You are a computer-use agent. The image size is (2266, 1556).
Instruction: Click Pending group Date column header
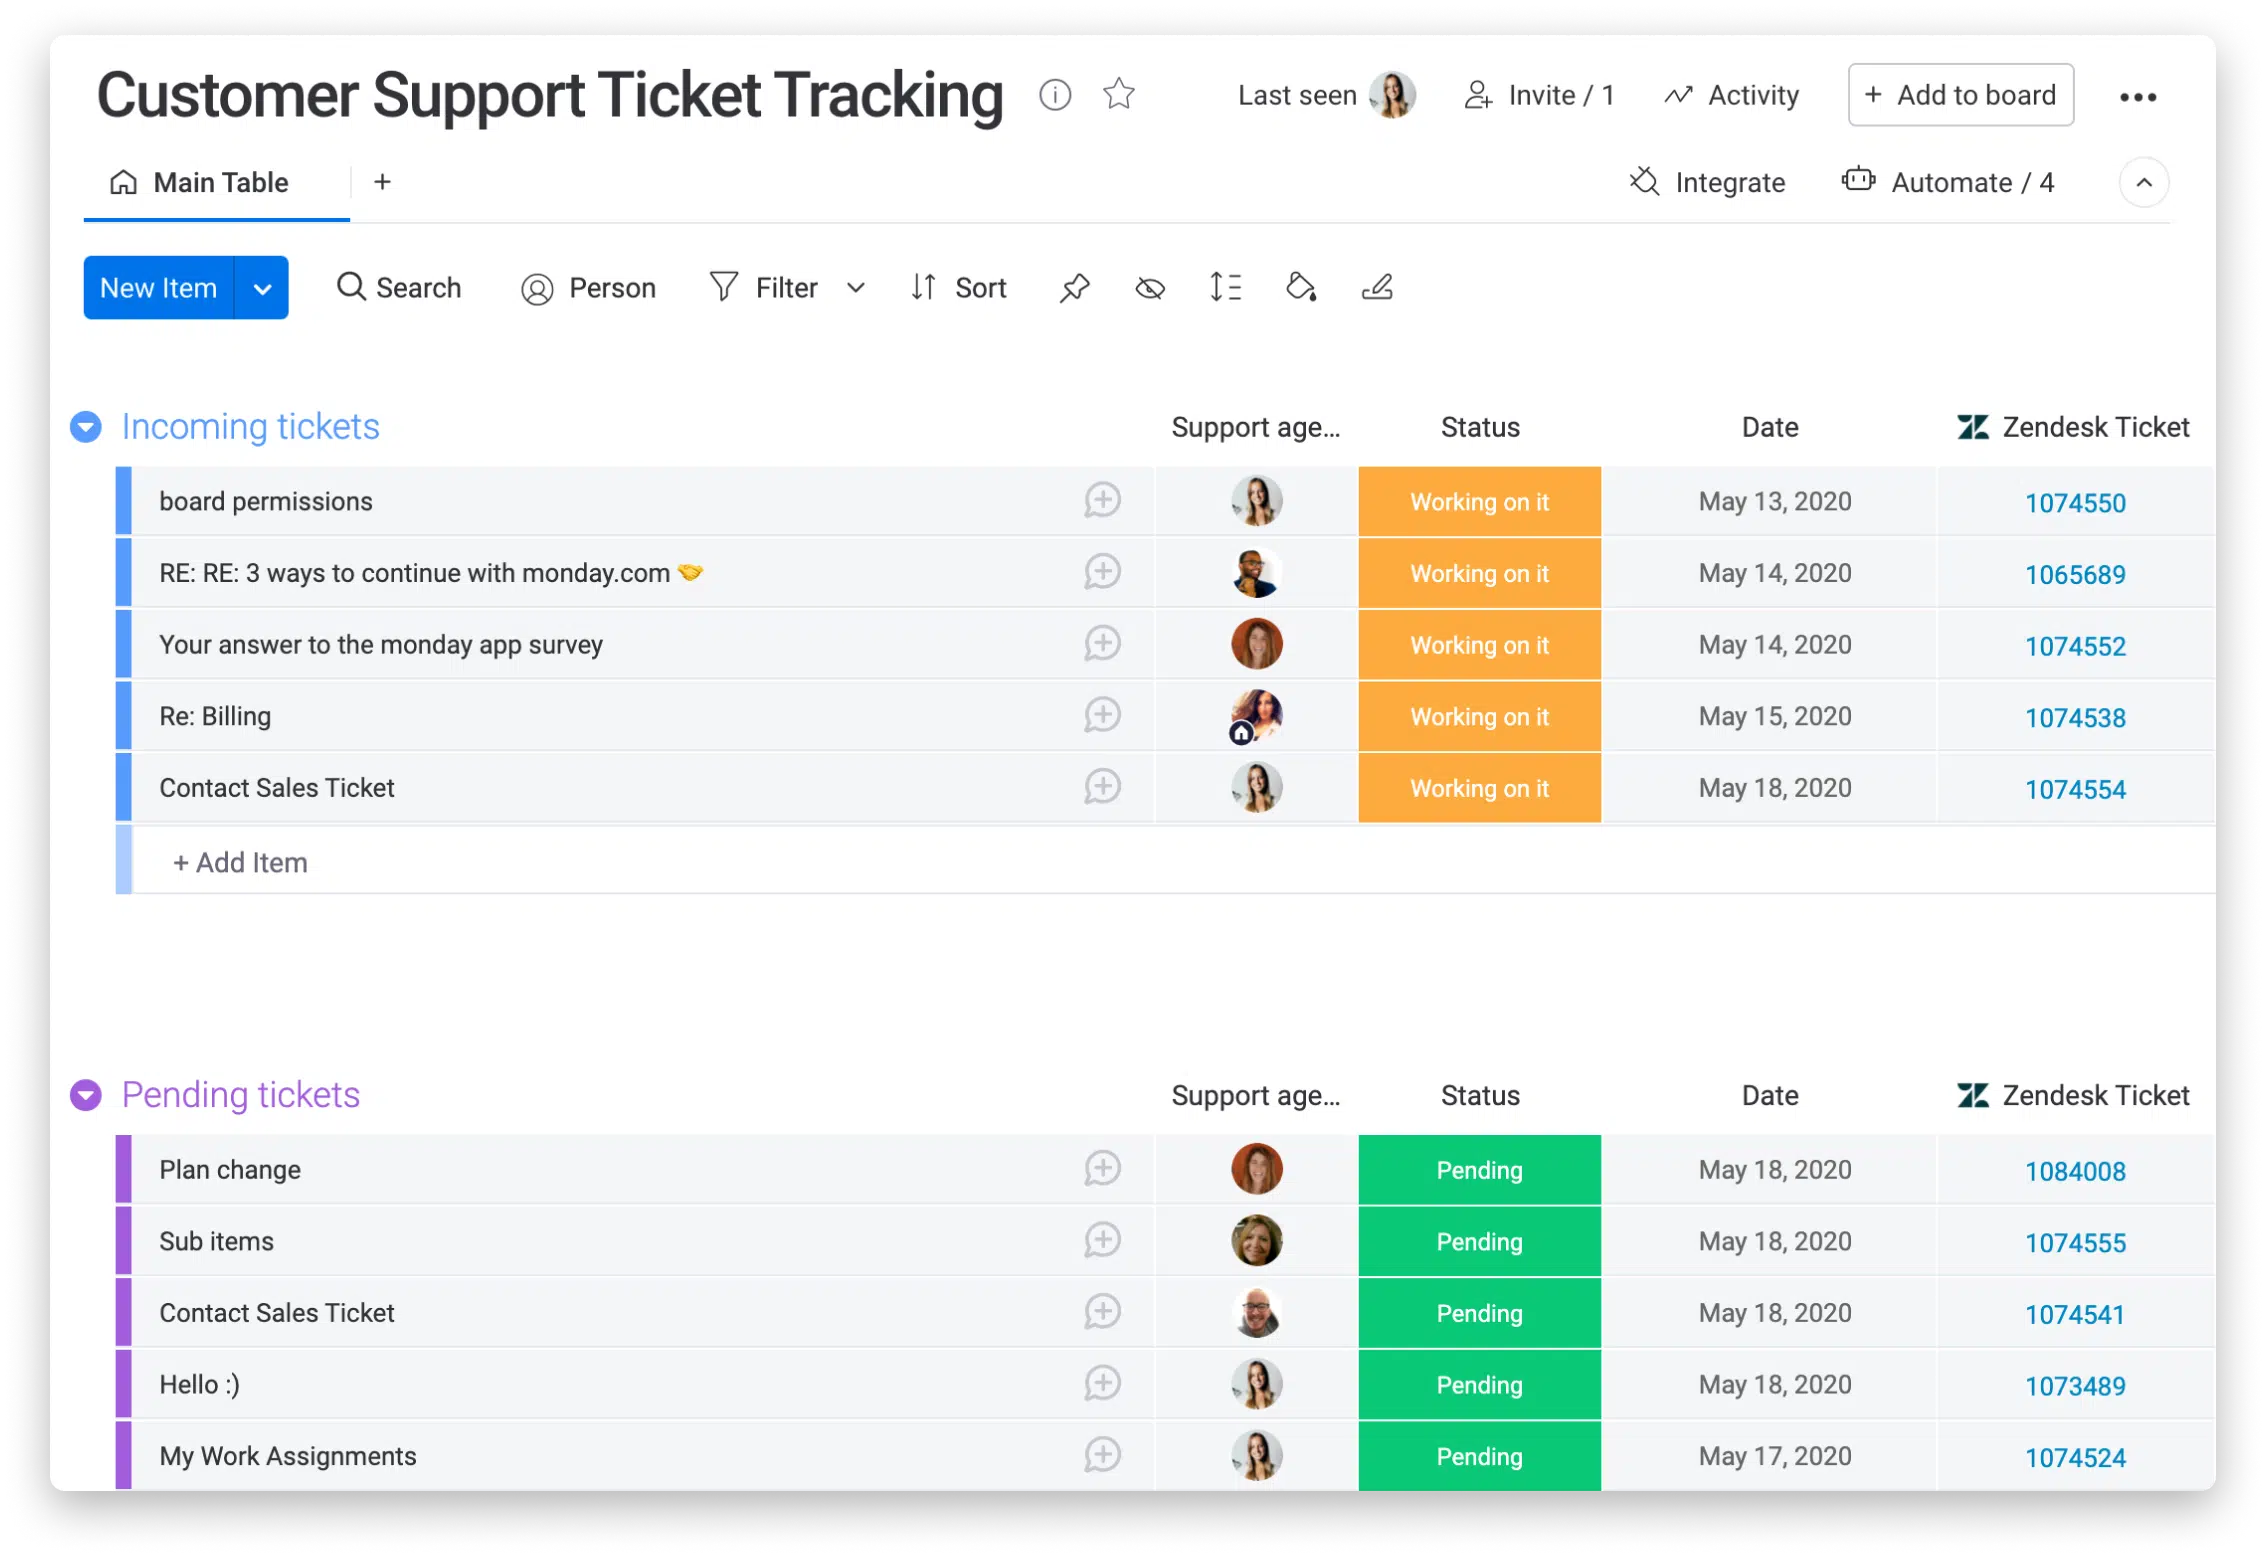point(1769,1096)
